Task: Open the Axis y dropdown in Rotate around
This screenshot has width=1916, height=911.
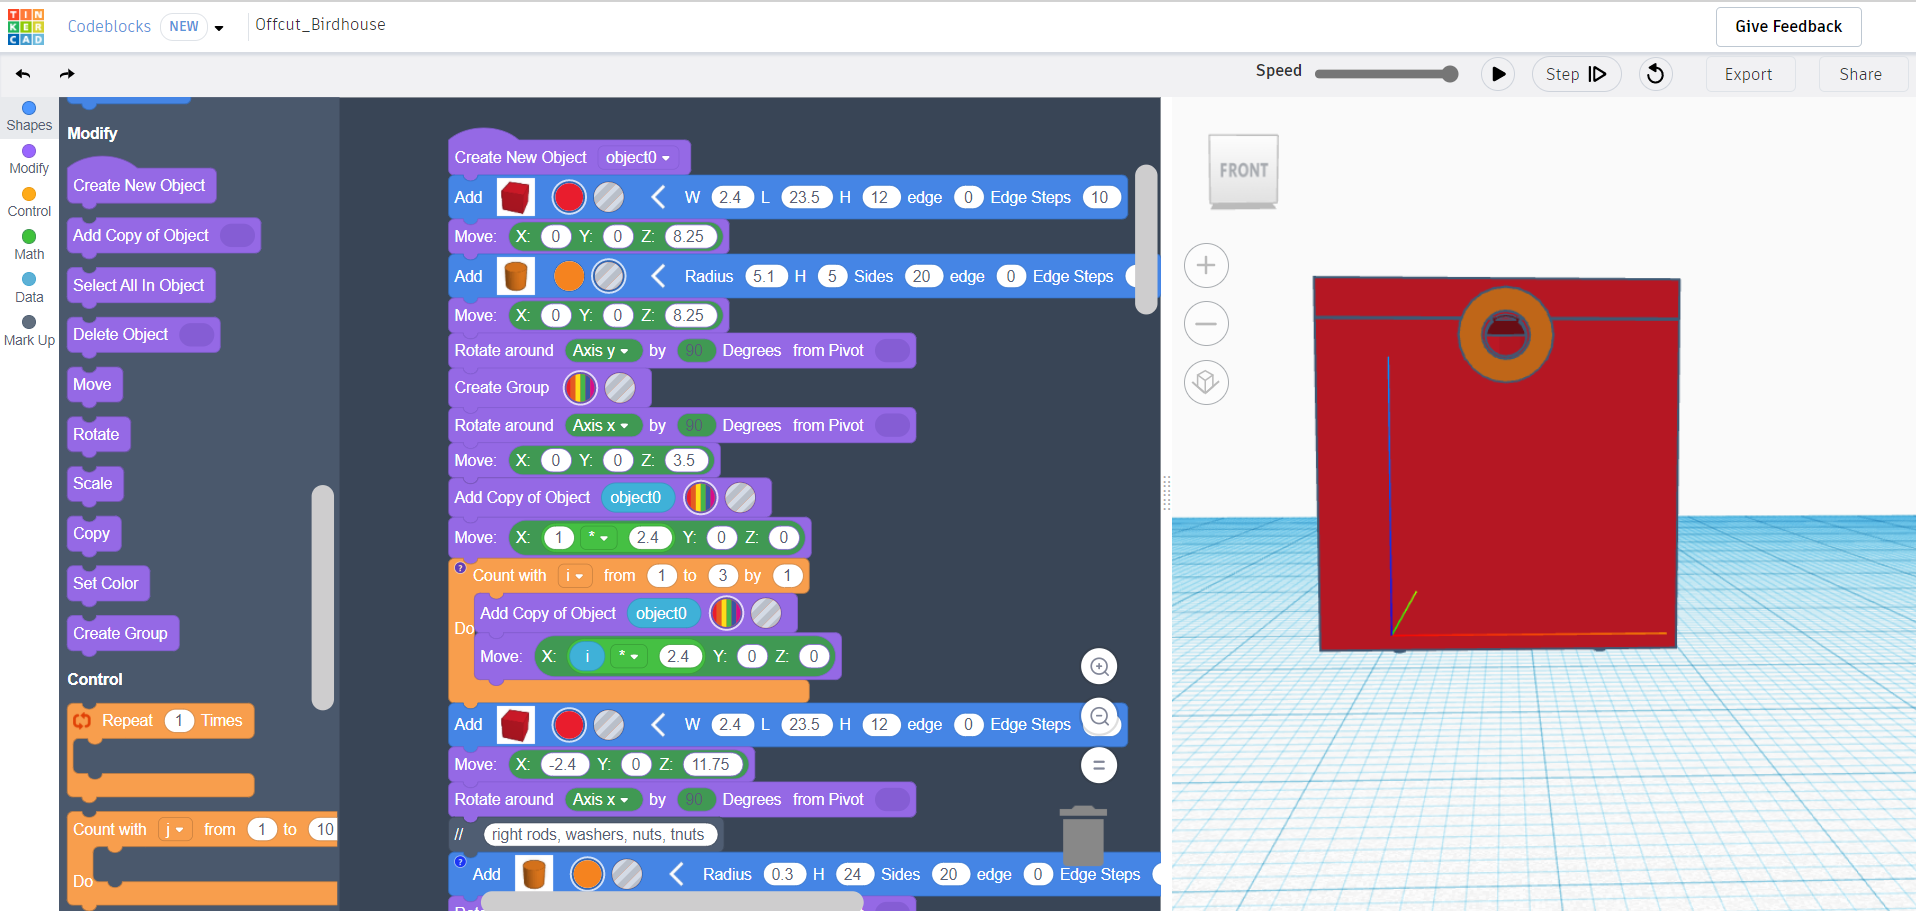Action: (602, 350)
